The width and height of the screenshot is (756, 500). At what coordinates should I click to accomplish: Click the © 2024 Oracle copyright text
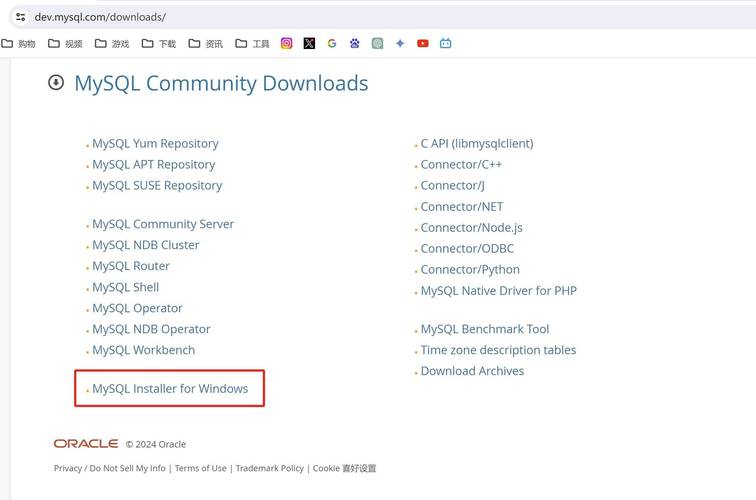click(x=156, y=444)
